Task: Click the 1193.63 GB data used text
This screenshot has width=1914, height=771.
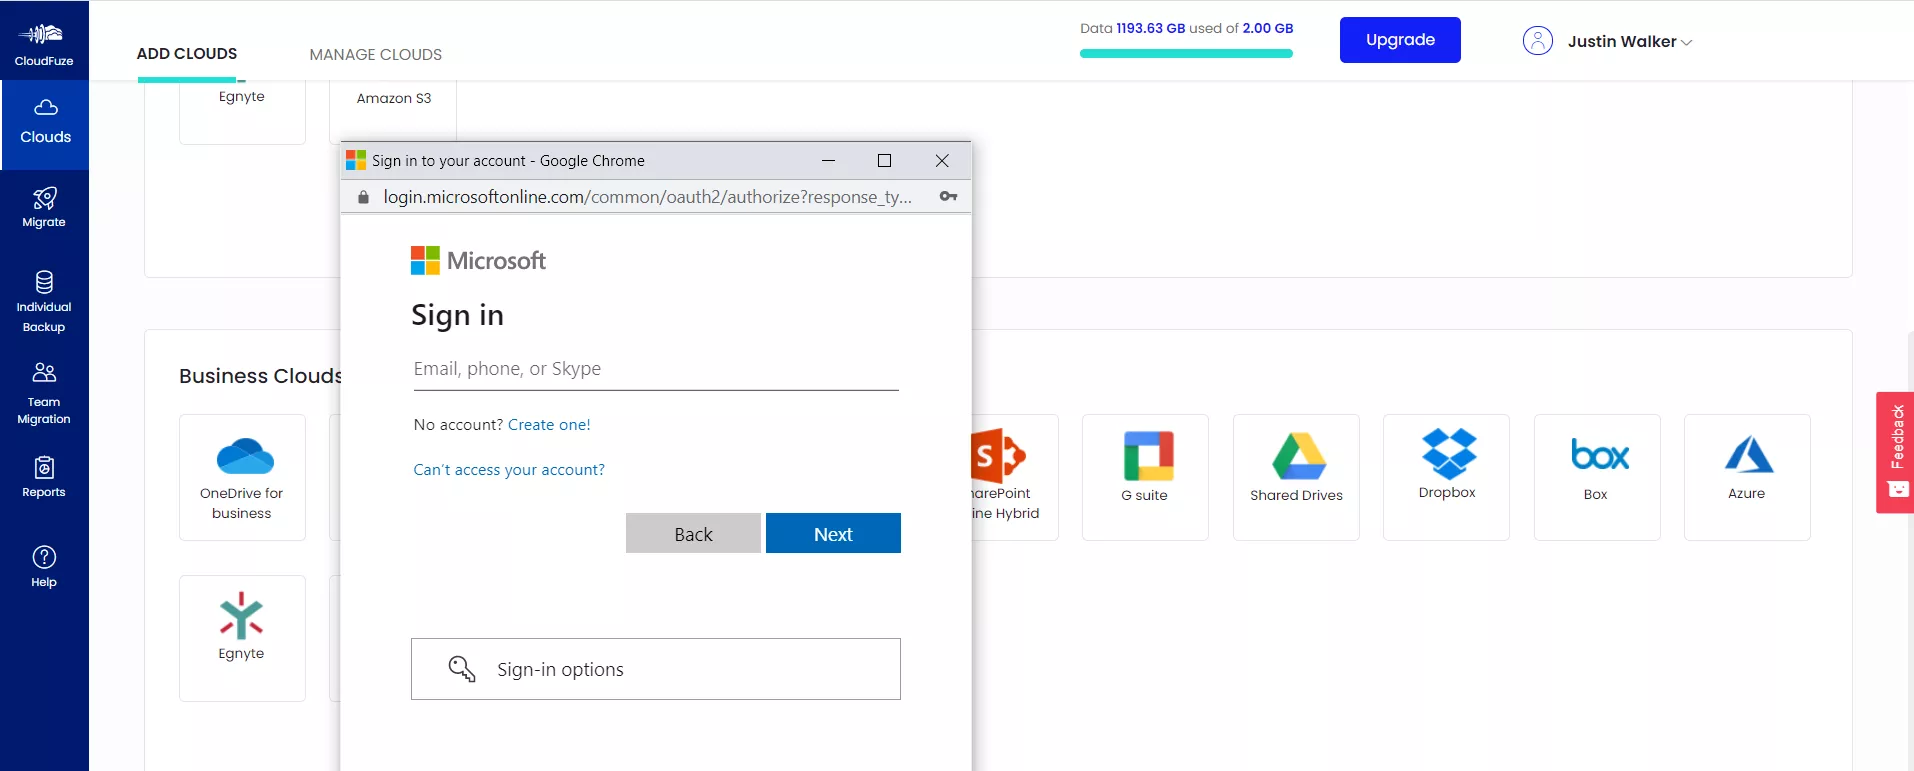Action: click(1150, 28)
